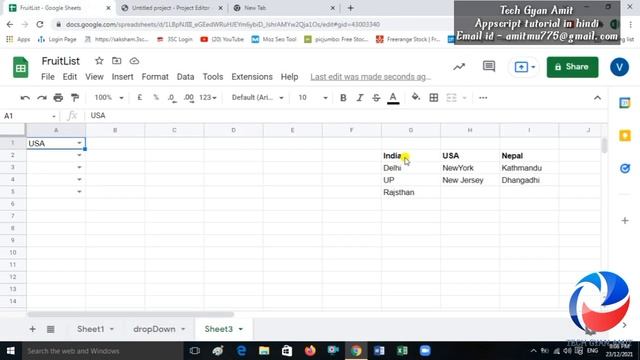Open the Data menu
640x360 pixels.
tap(185, 77)
